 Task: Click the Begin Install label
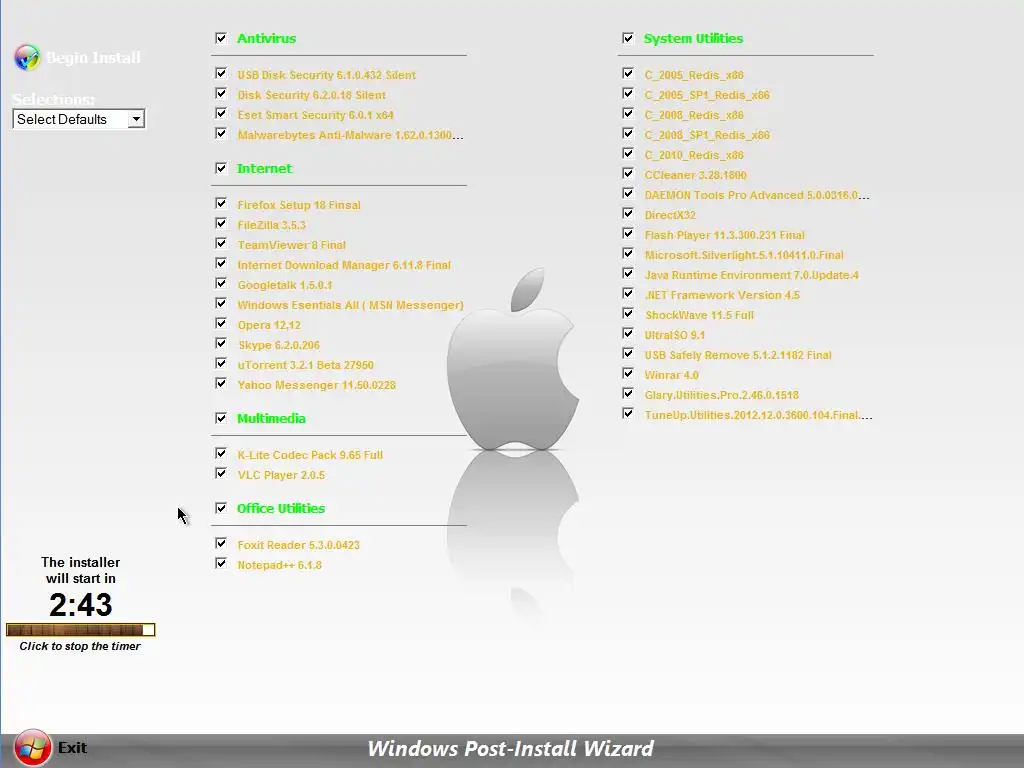pos(93,58)
